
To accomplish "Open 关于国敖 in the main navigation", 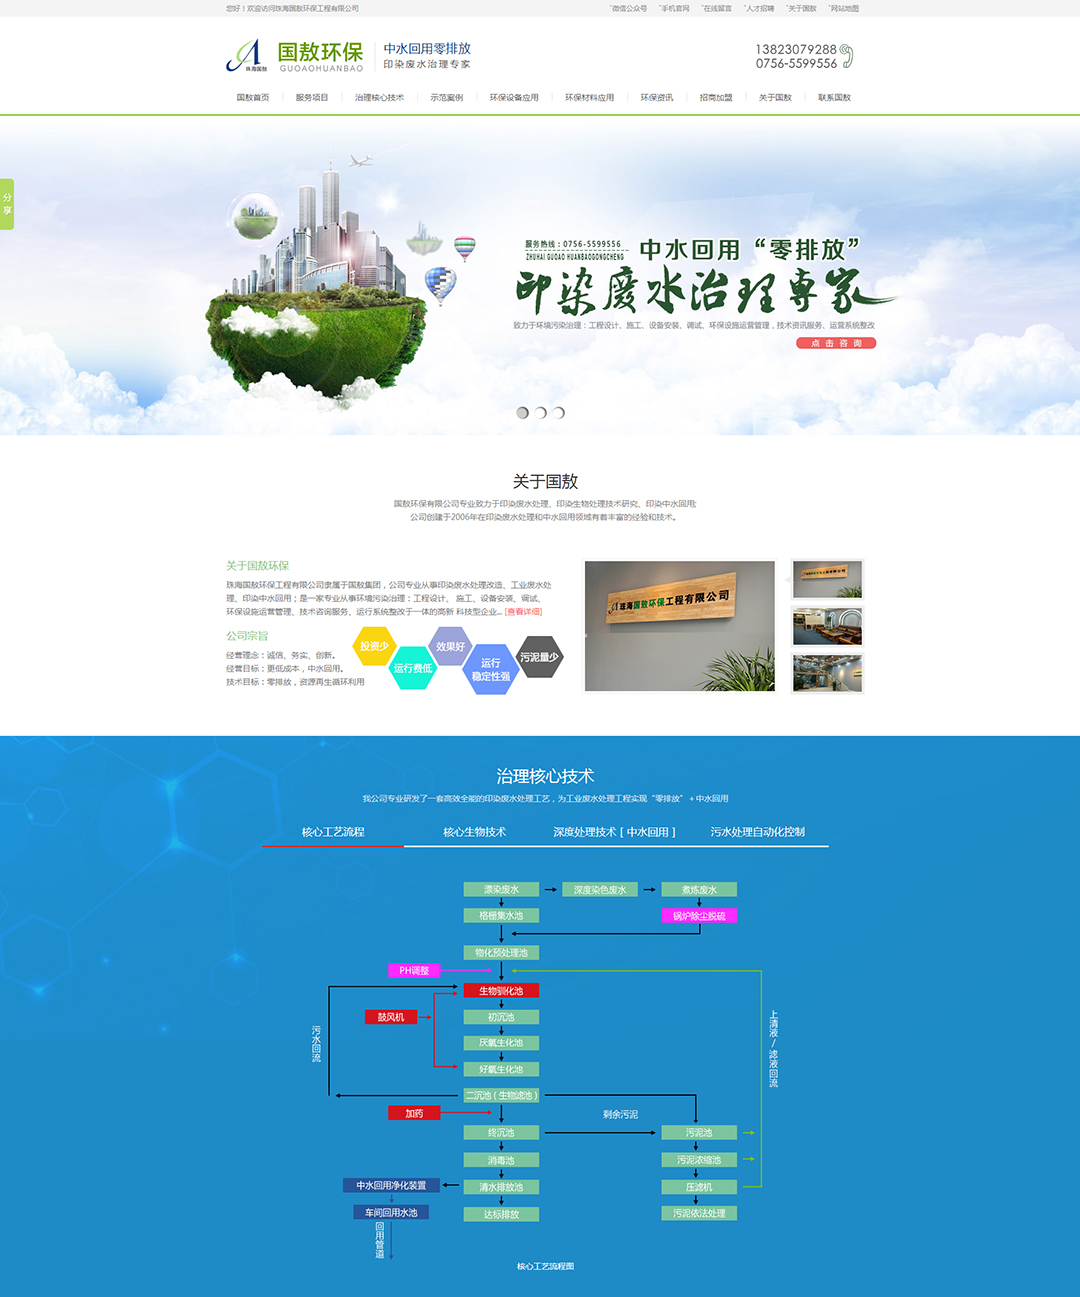I will point(775,98).
